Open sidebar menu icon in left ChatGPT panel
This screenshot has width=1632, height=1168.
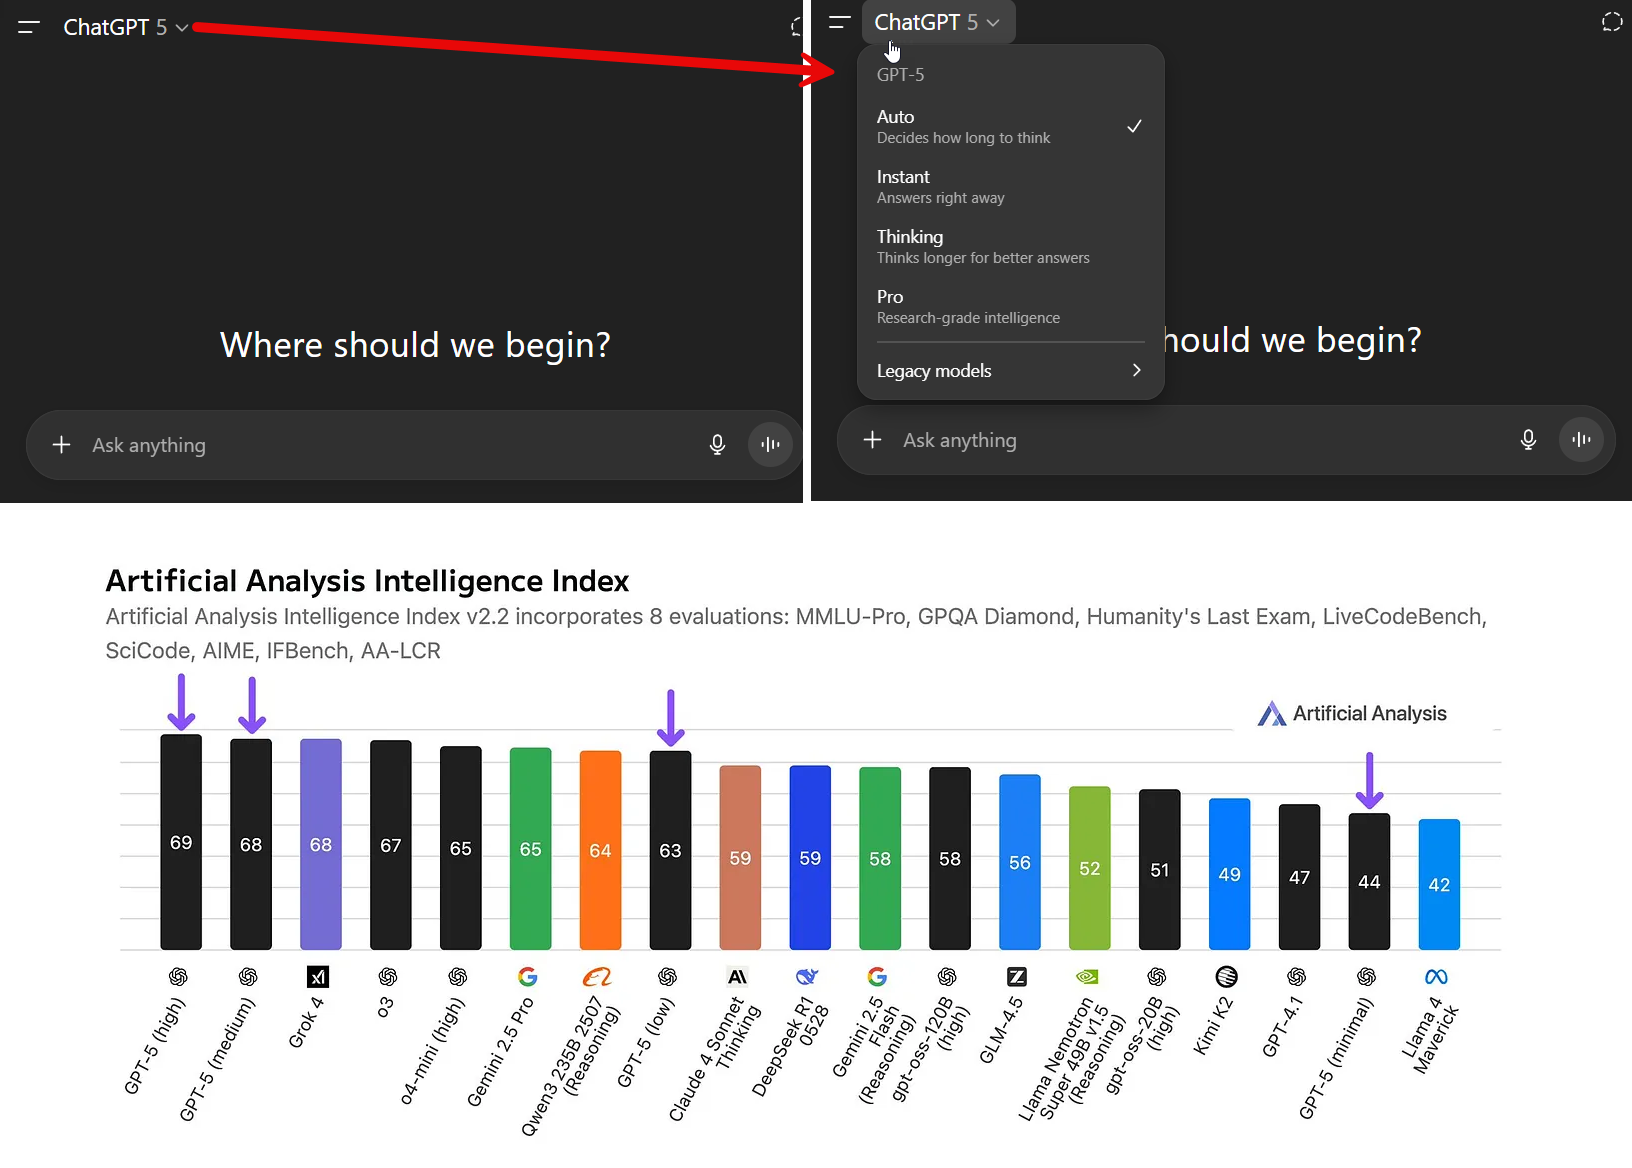29,27
